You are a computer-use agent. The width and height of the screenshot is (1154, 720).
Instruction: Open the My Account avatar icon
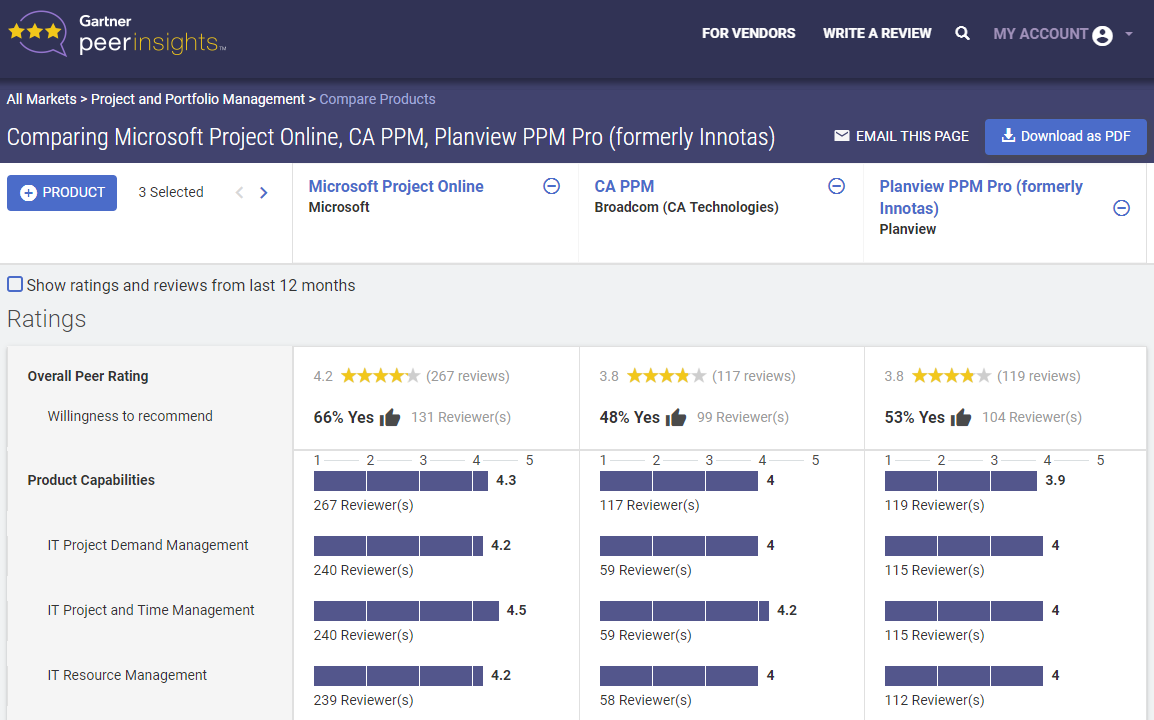click(x=1102, y=35)
